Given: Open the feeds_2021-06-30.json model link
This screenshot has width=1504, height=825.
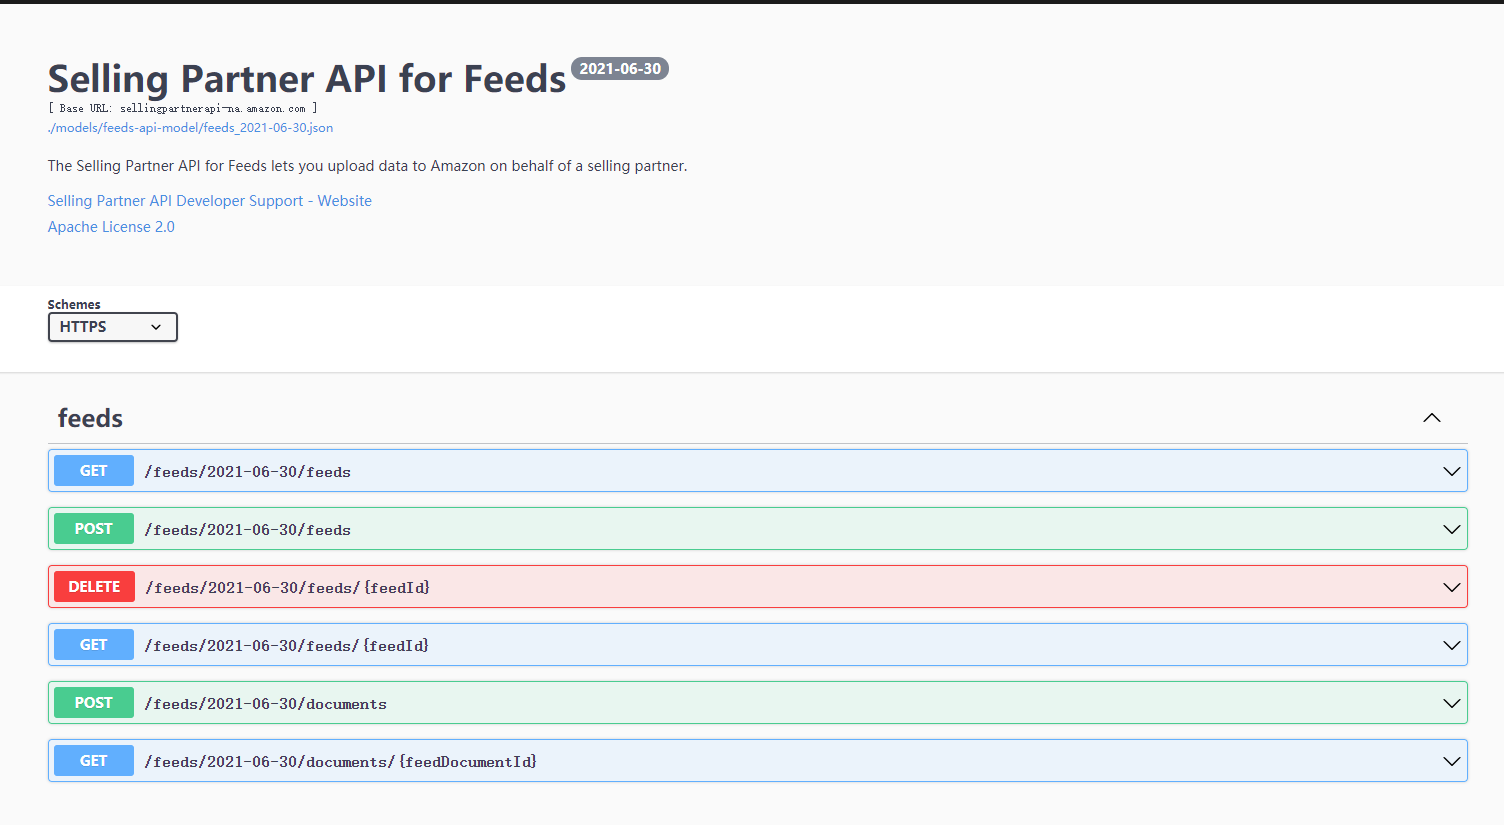Looking at the screenshot, I should click(x=190, y=127).
